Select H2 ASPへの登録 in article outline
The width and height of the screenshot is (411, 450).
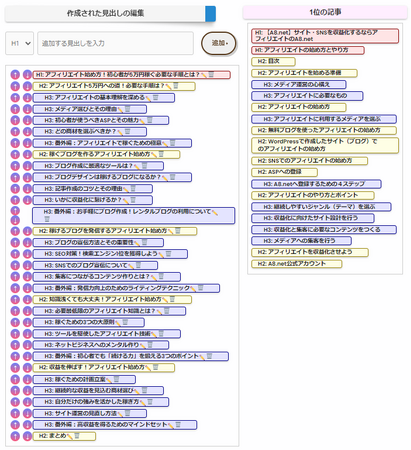[284, 172]
